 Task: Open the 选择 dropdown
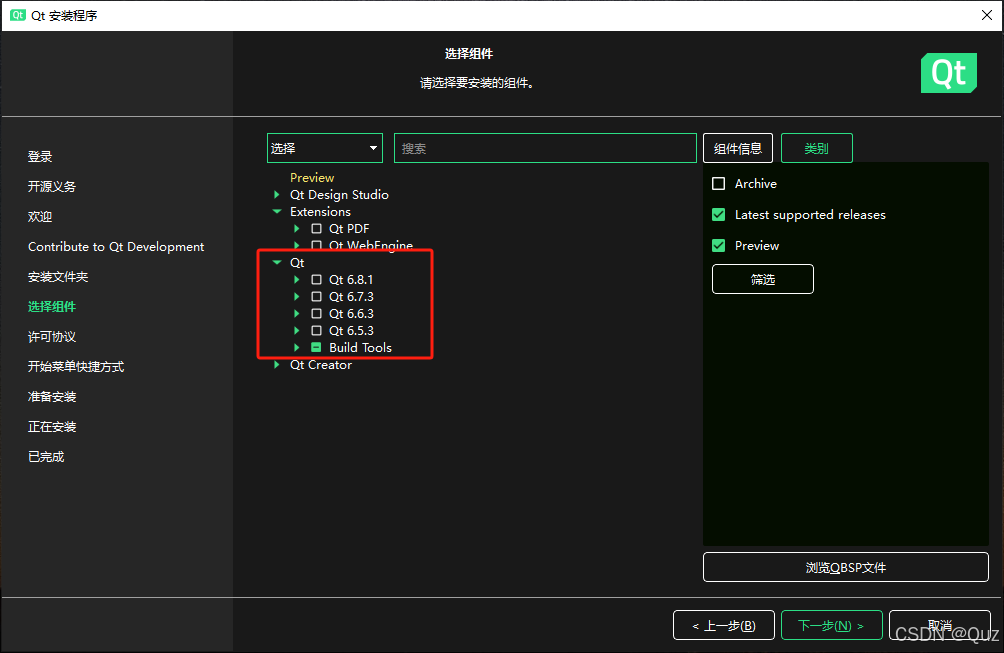click(x=325, y=148)
